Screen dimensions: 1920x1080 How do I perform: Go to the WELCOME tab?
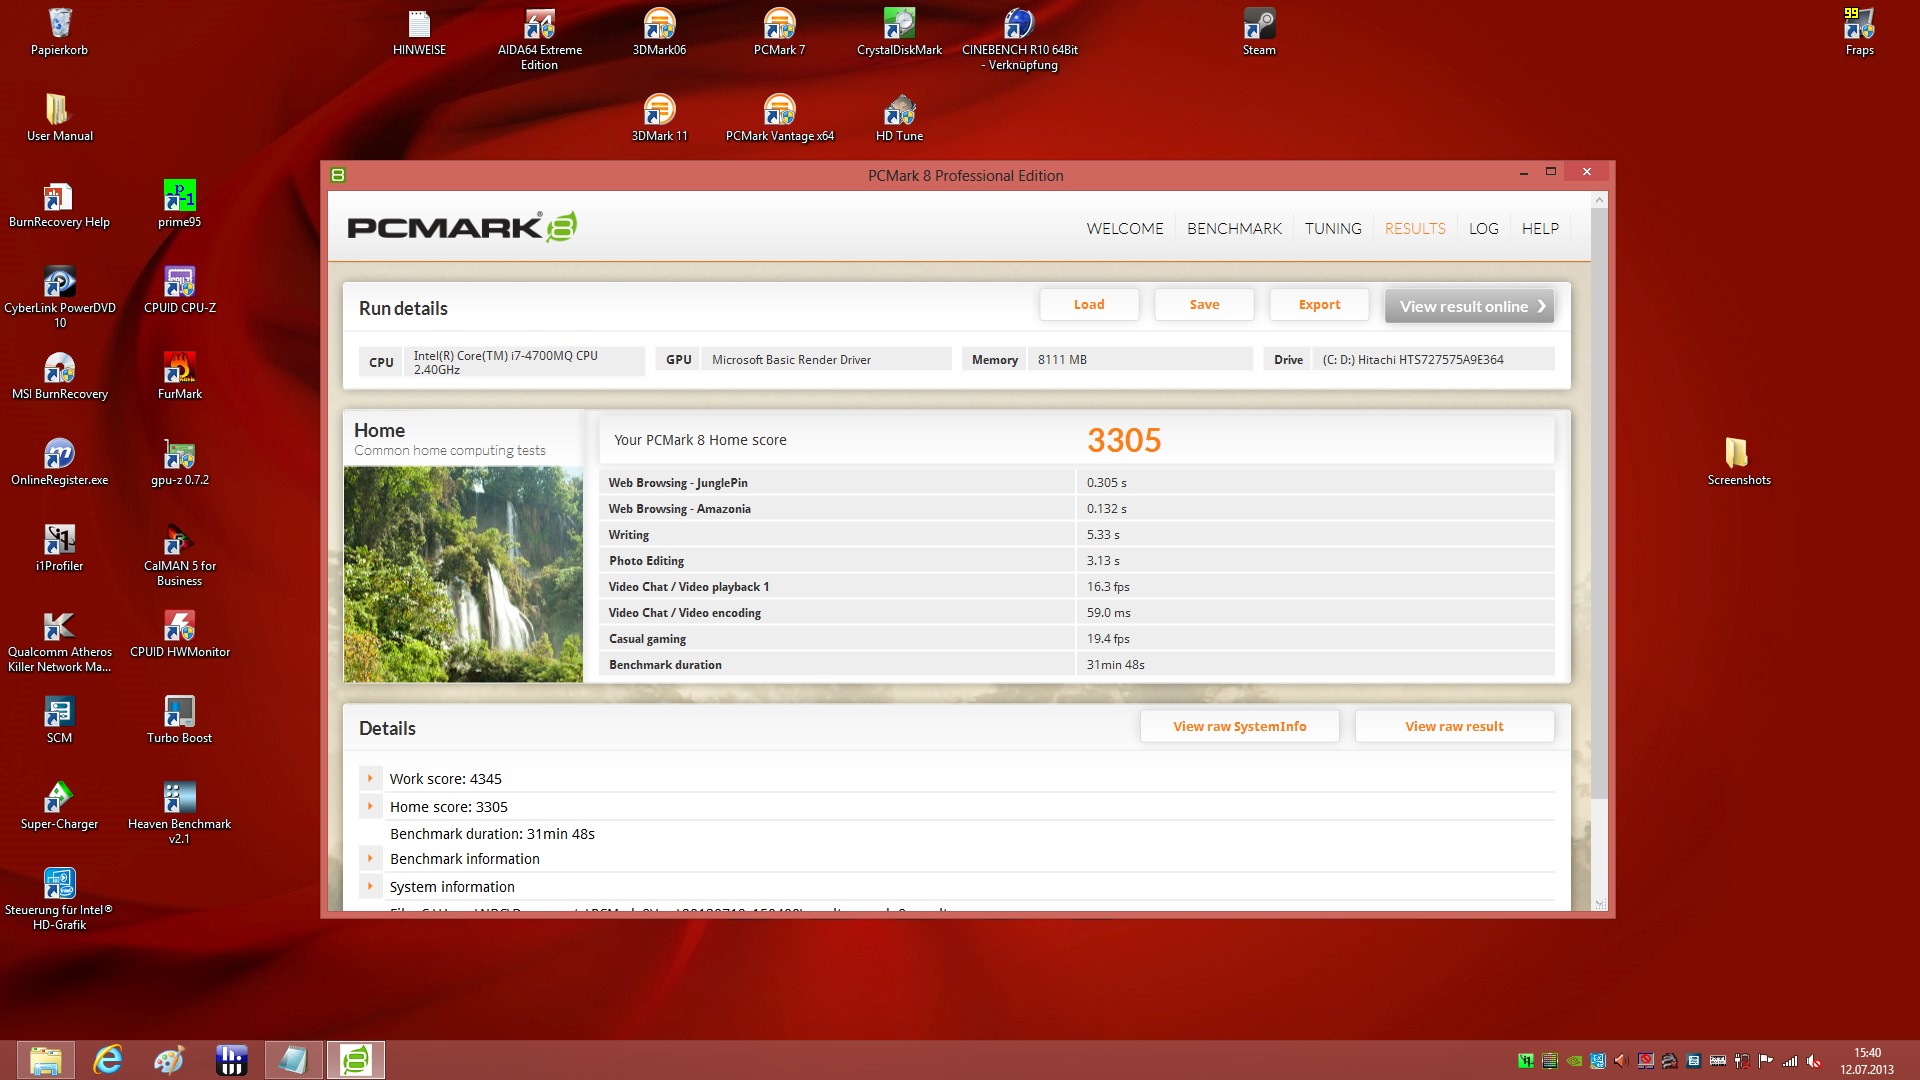pos(1125,229)
